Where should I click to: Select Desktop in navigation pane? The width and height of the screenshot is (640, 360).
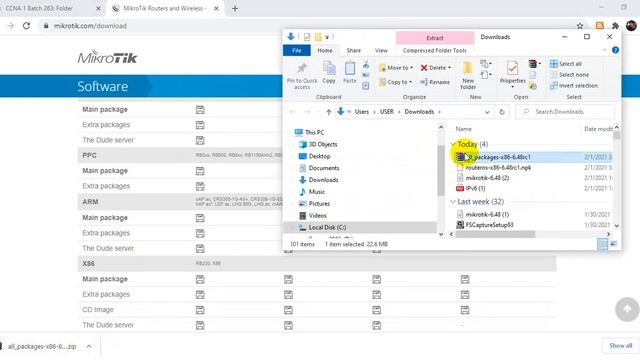point(319,156)
